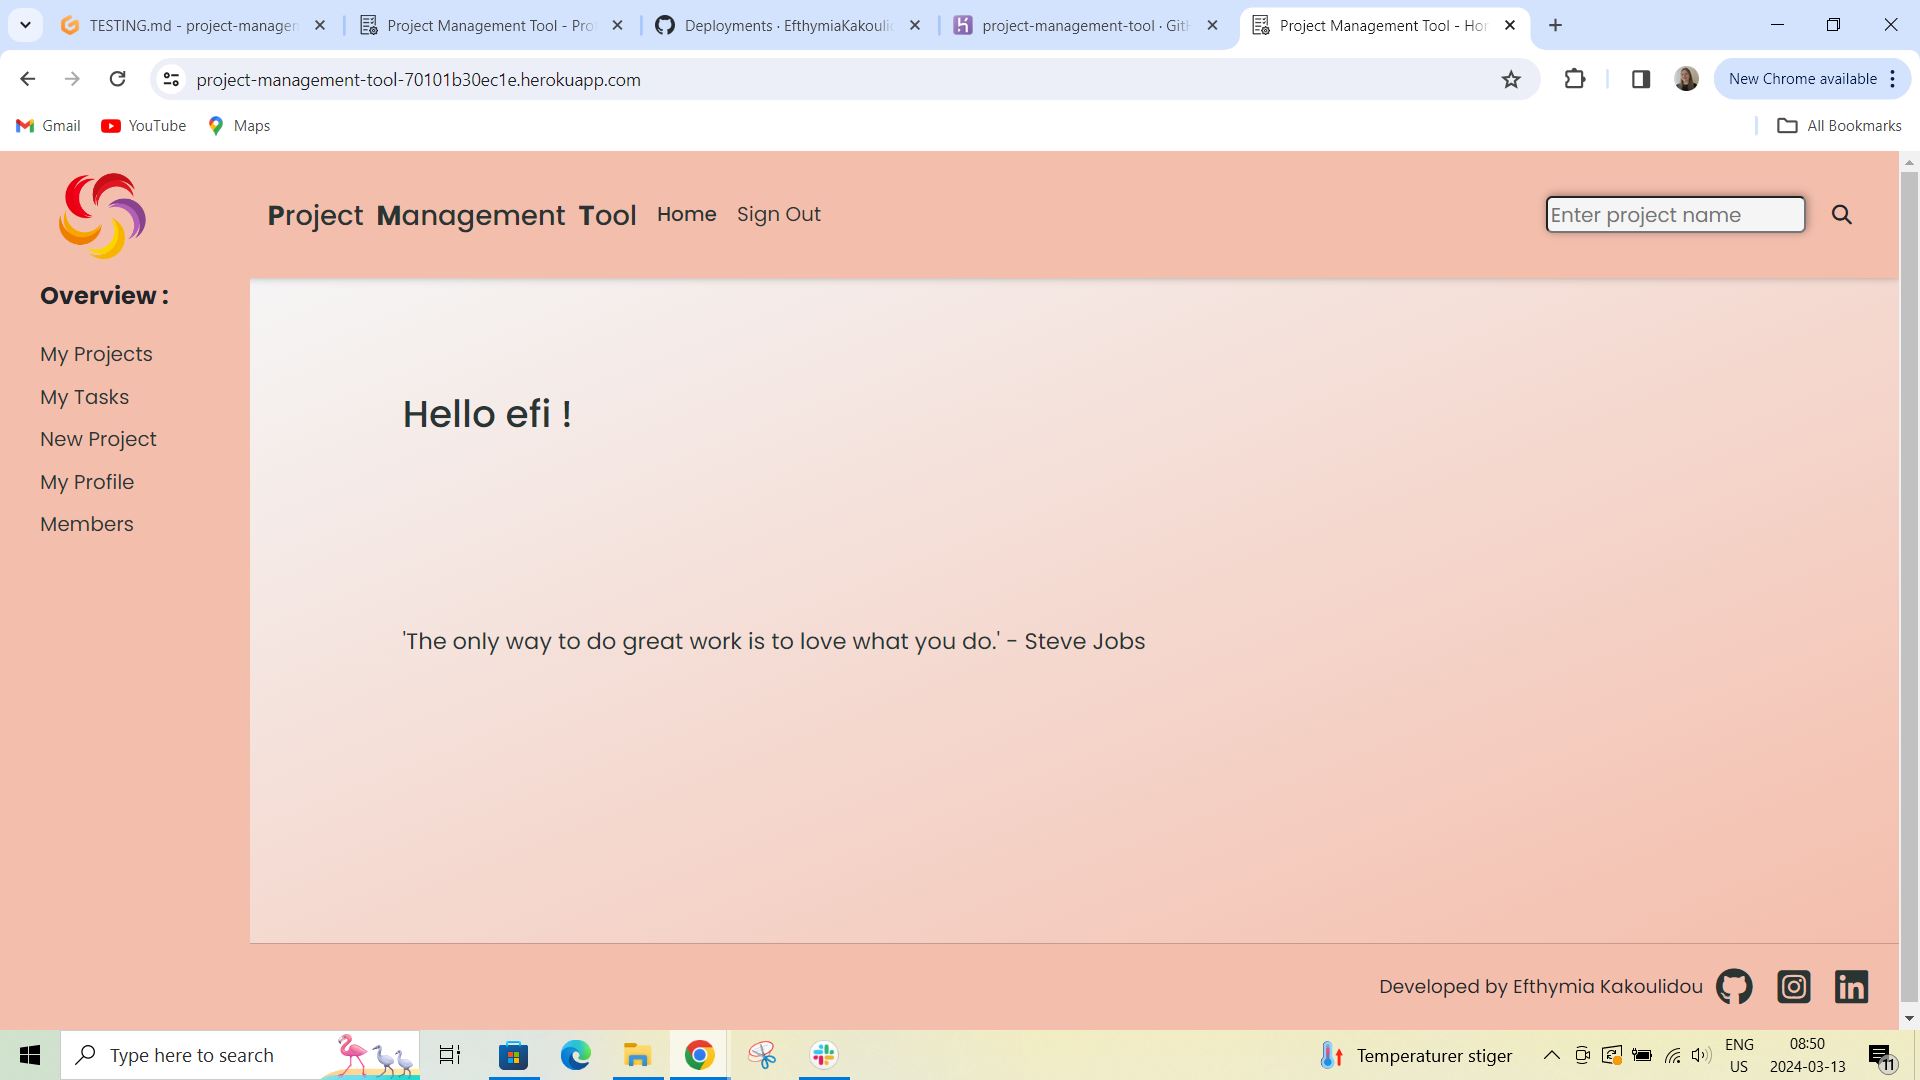Click the Project Management Tool logo

click(101, 215)
